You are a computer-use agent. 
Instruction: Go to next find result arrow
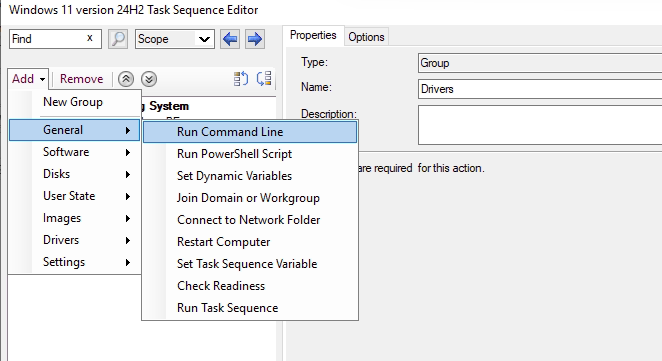pyautogui.click(x=255, y=39)
